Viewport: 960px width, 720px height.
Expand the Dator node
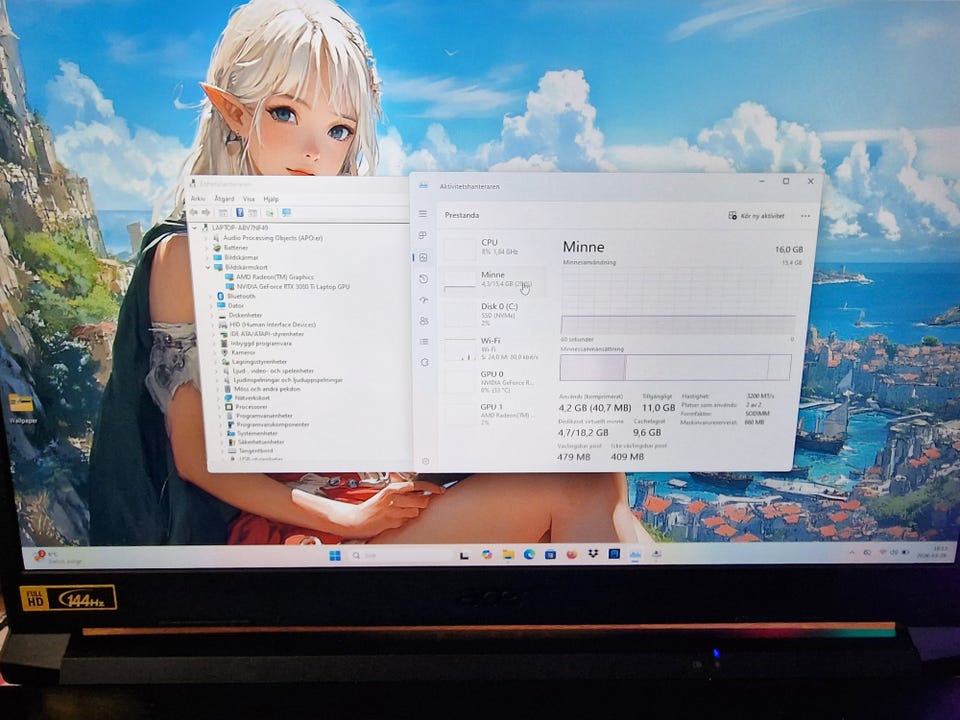coord(212,305)
